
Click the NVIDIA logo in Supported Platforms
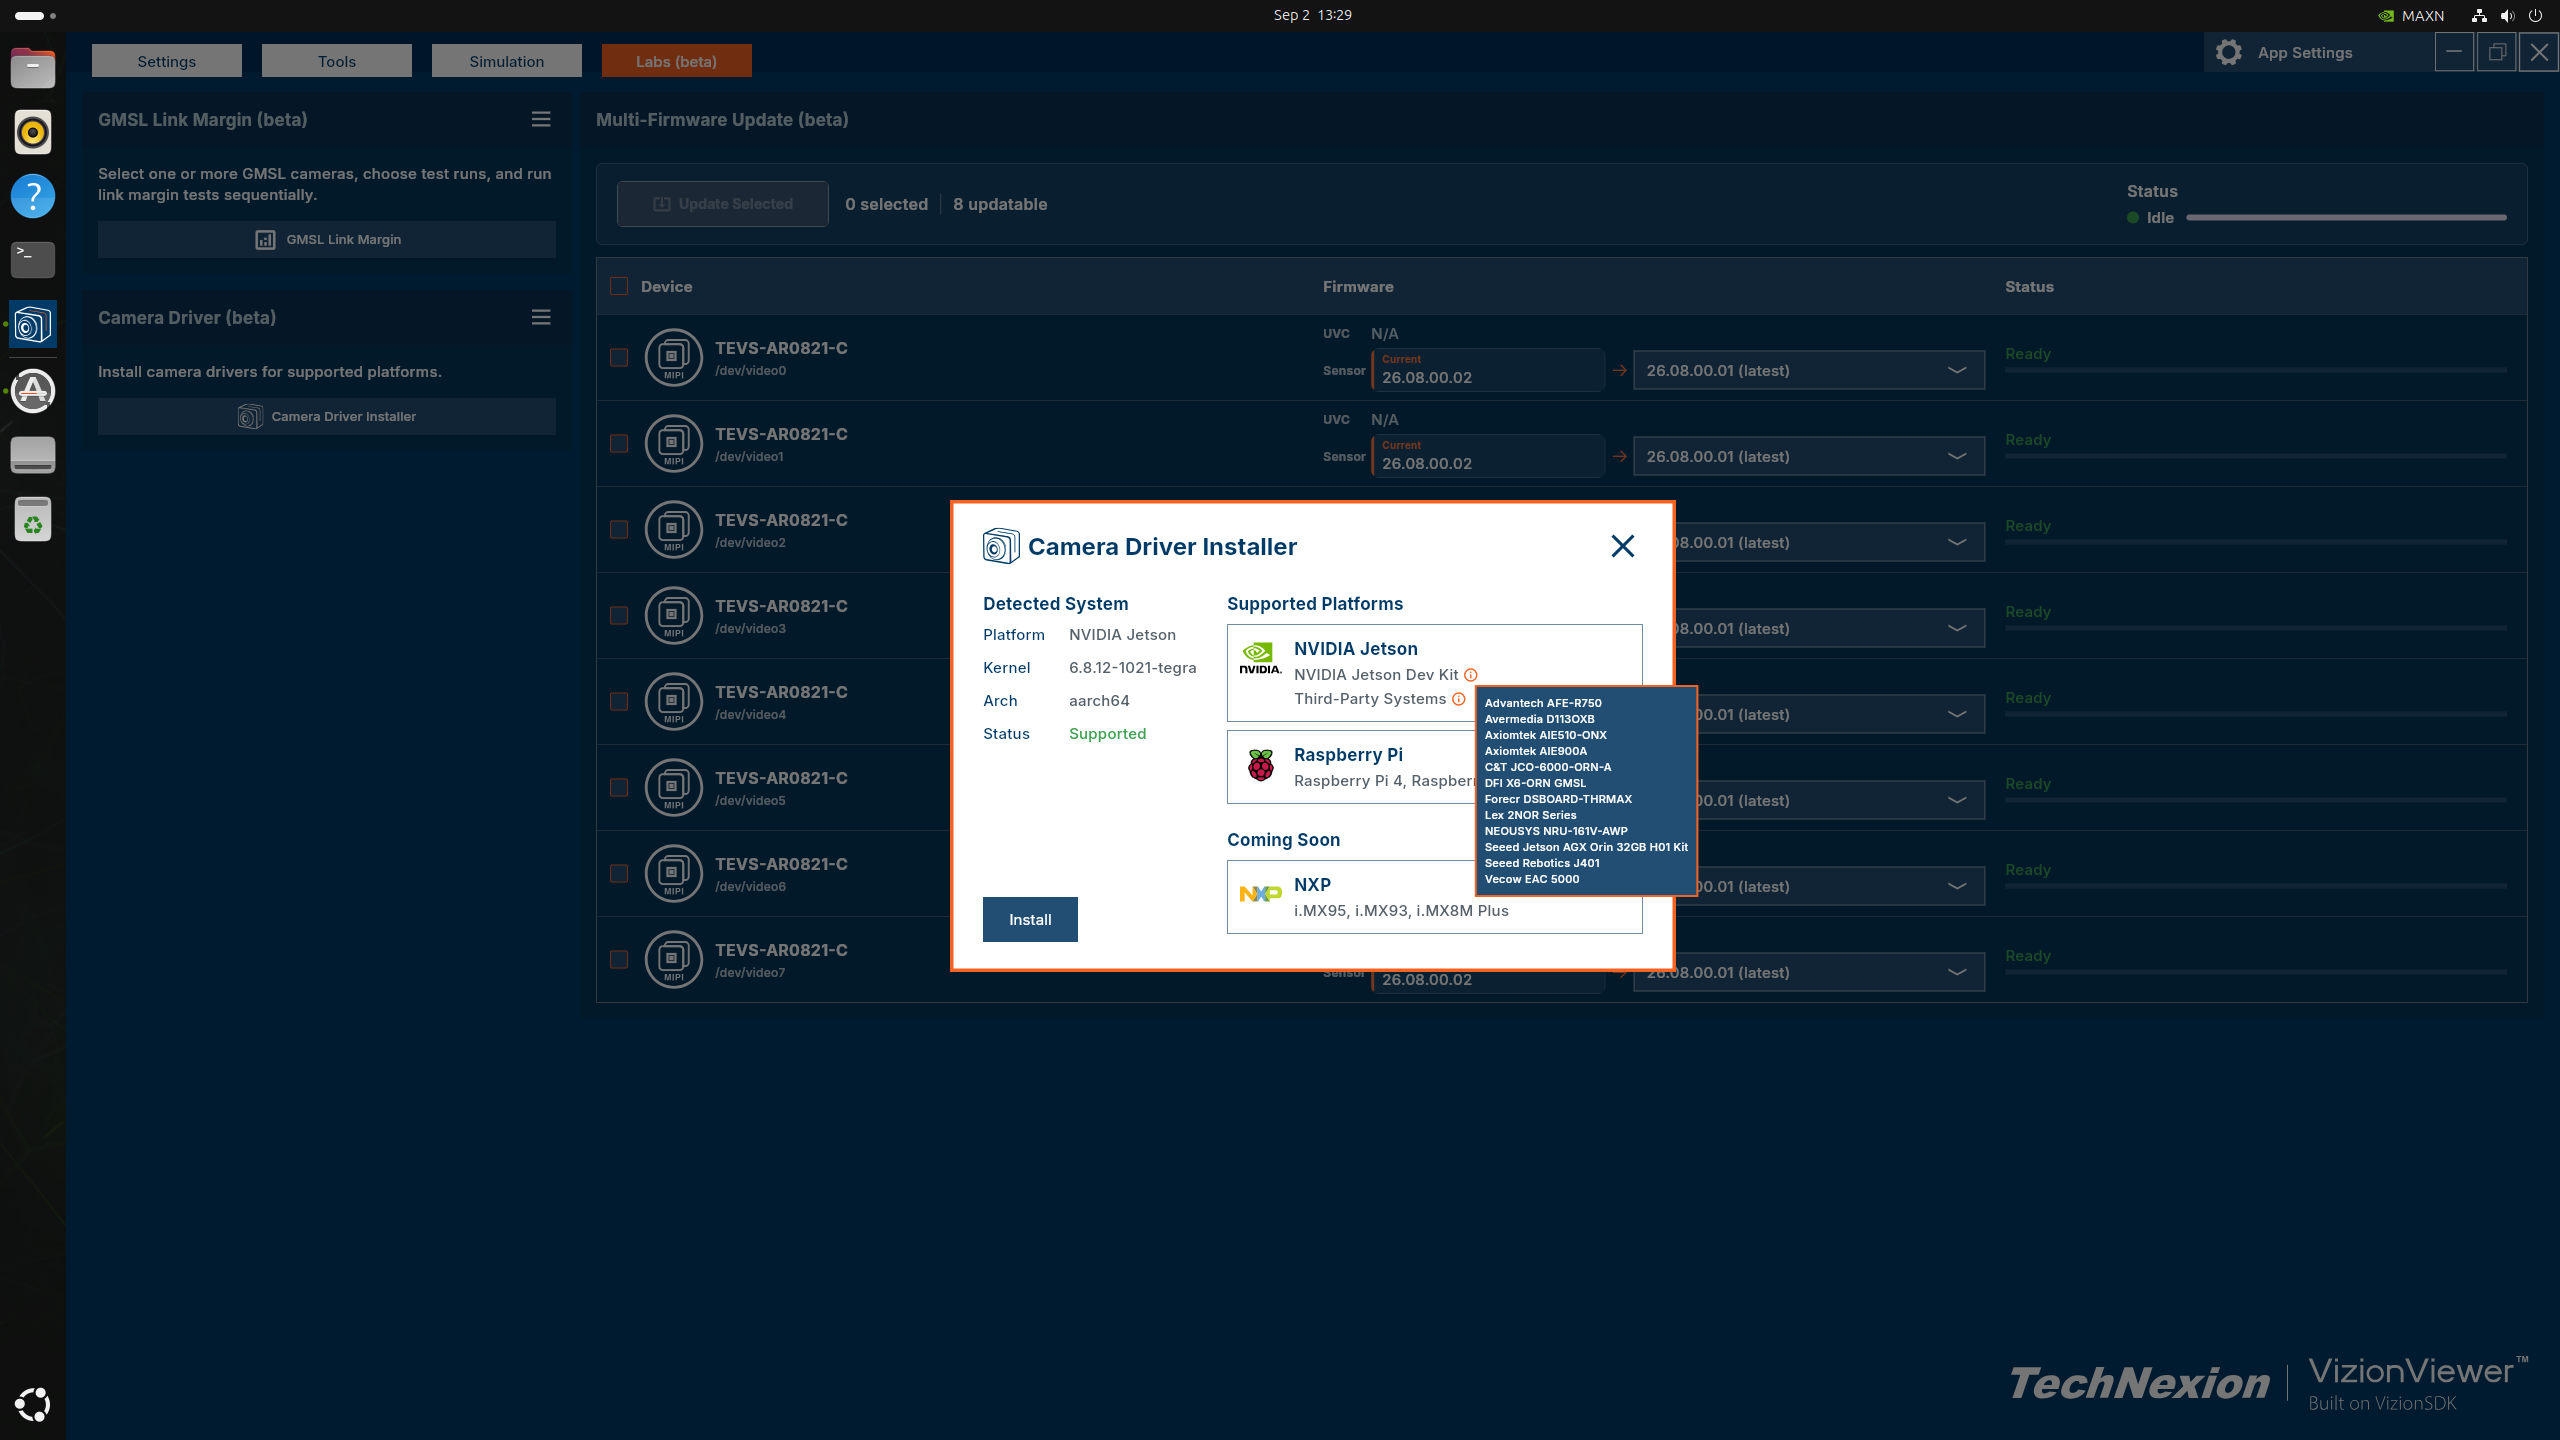pos(1260,658)
